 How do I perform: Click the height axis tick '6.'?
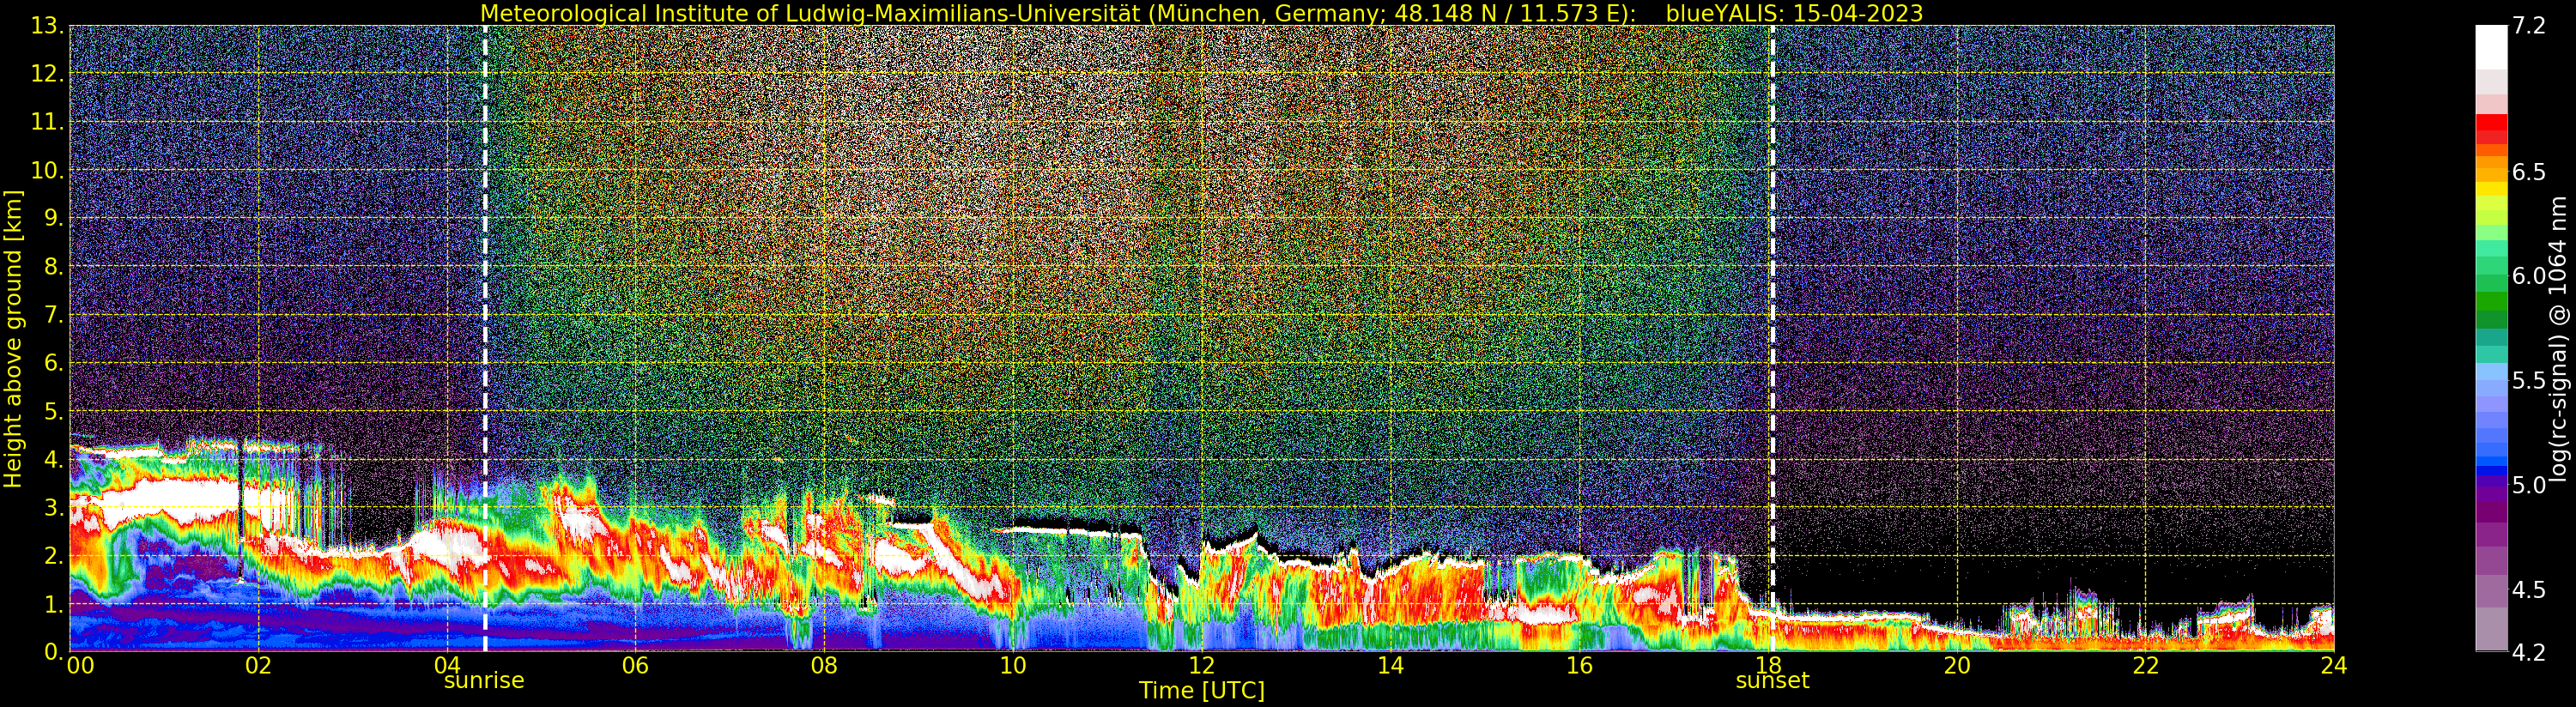[53, 363]
